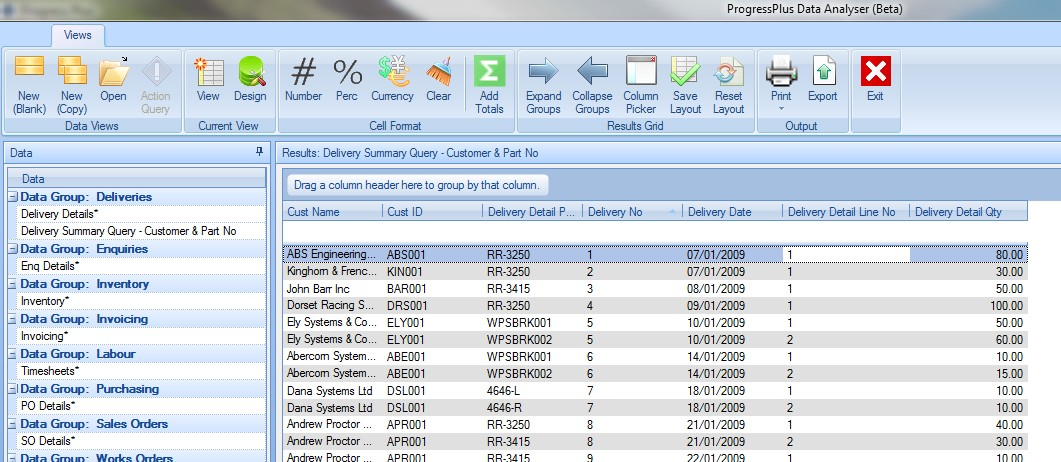Click the Add Totals sigma icon
This screenshot has height=462, width=1061.
pos(489,83)
